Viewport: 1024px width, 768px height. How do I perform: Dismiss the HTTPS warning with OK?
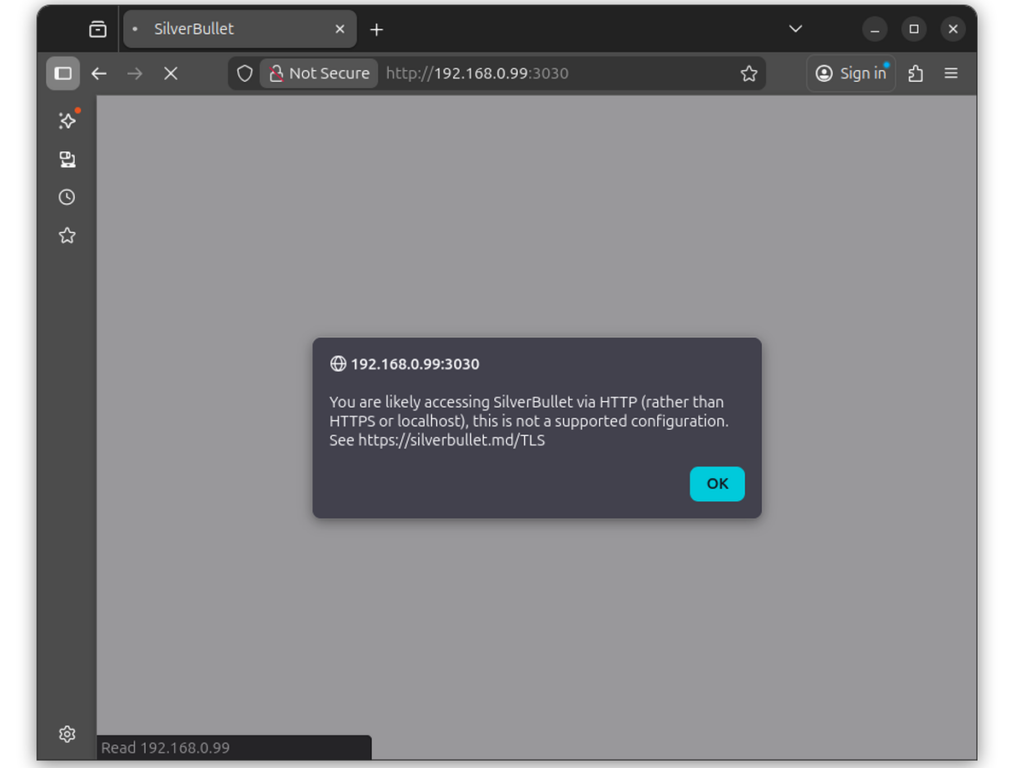(x=717, y=484)
